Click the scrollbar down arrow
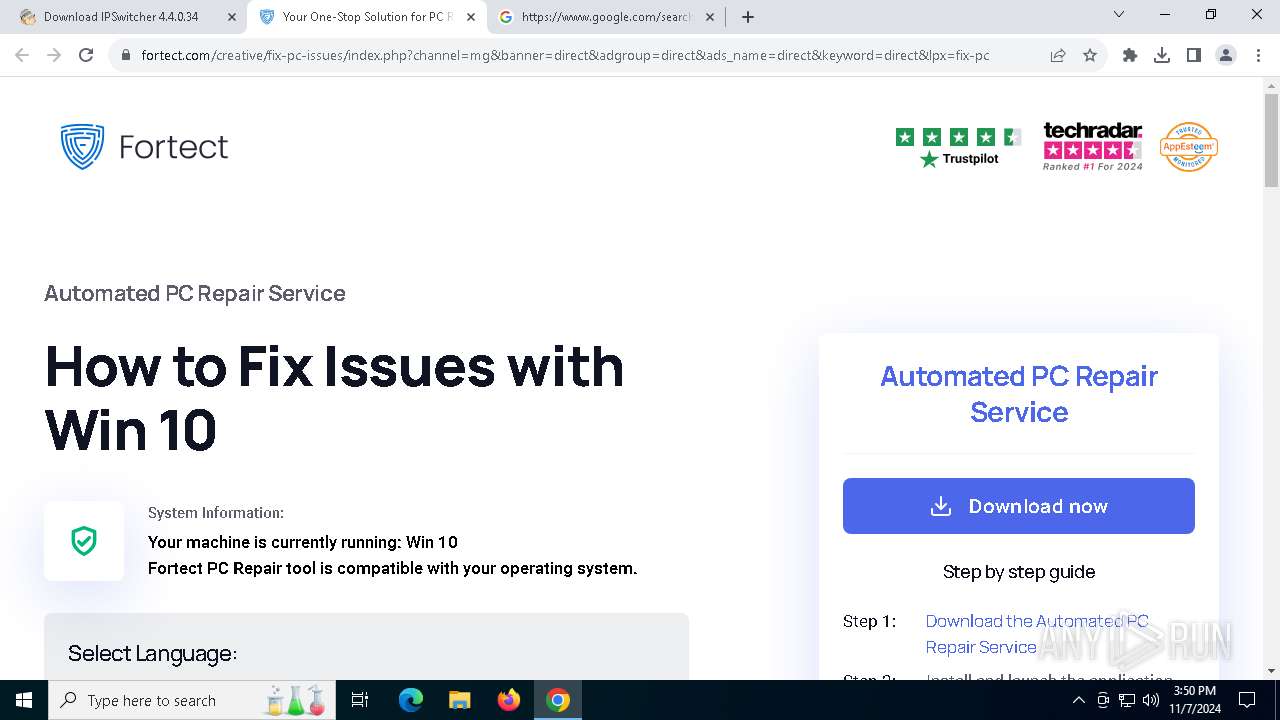1280x720 pixels. coord(1271,671)
